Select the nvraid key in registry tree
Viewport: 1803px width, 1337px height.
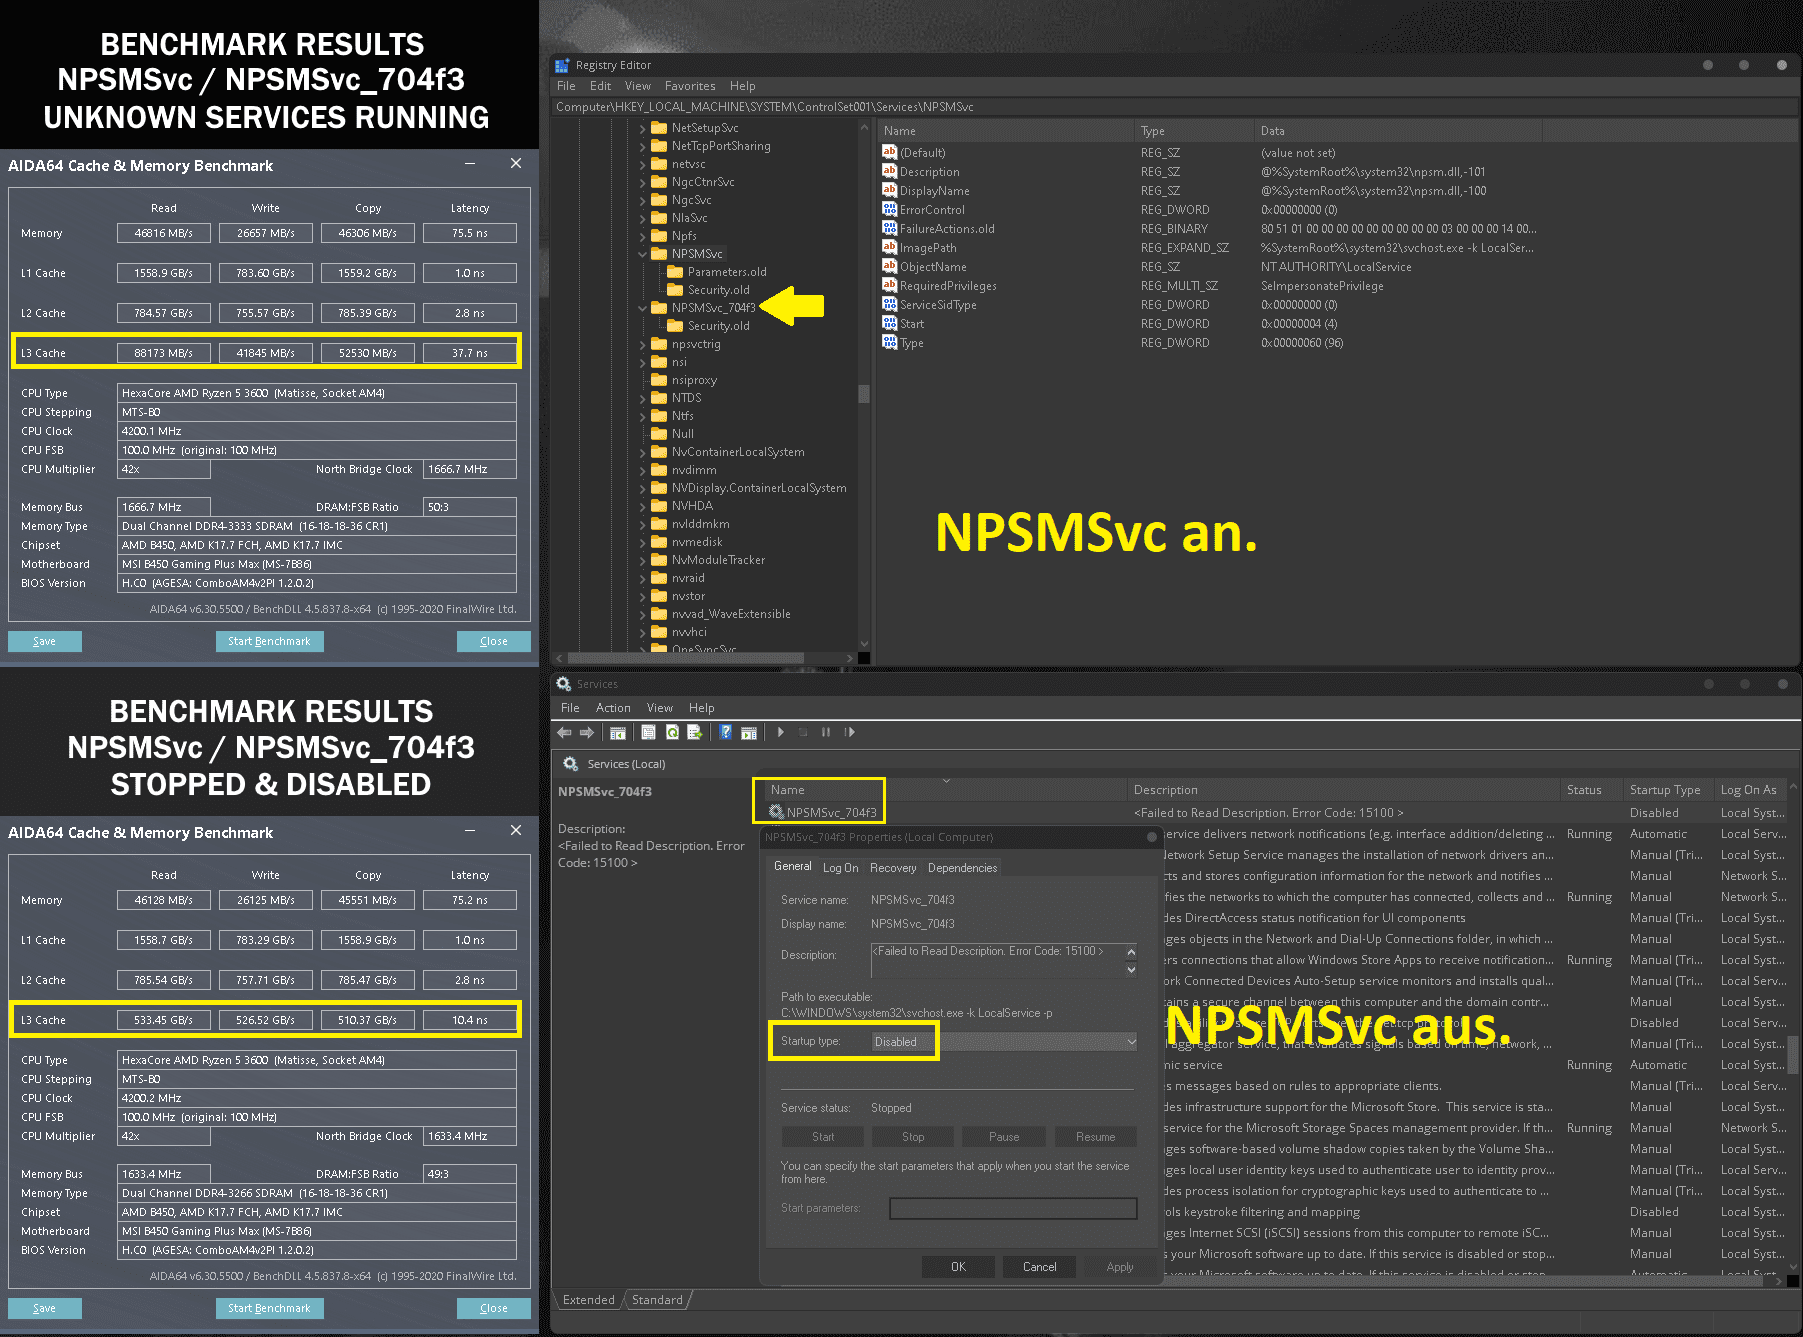tap(688, 578)
